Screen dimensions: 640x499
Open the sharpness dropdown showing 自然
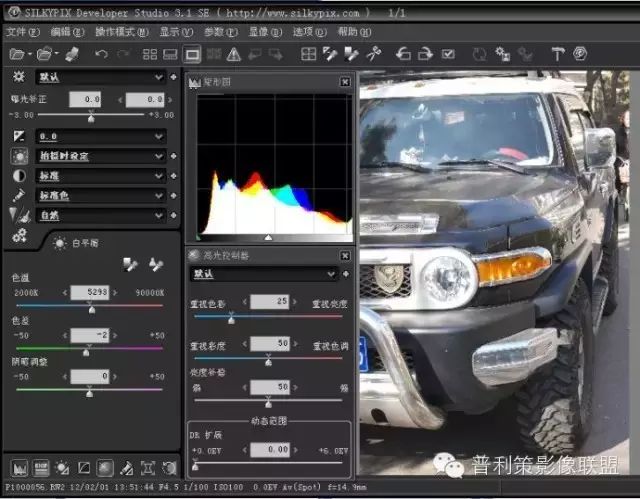100,215
